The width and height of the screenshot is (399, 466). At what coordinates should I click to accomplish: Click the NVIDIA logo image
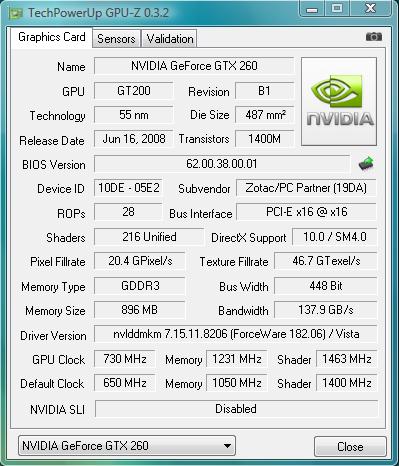pyautogui.click(x=339, y=102)
